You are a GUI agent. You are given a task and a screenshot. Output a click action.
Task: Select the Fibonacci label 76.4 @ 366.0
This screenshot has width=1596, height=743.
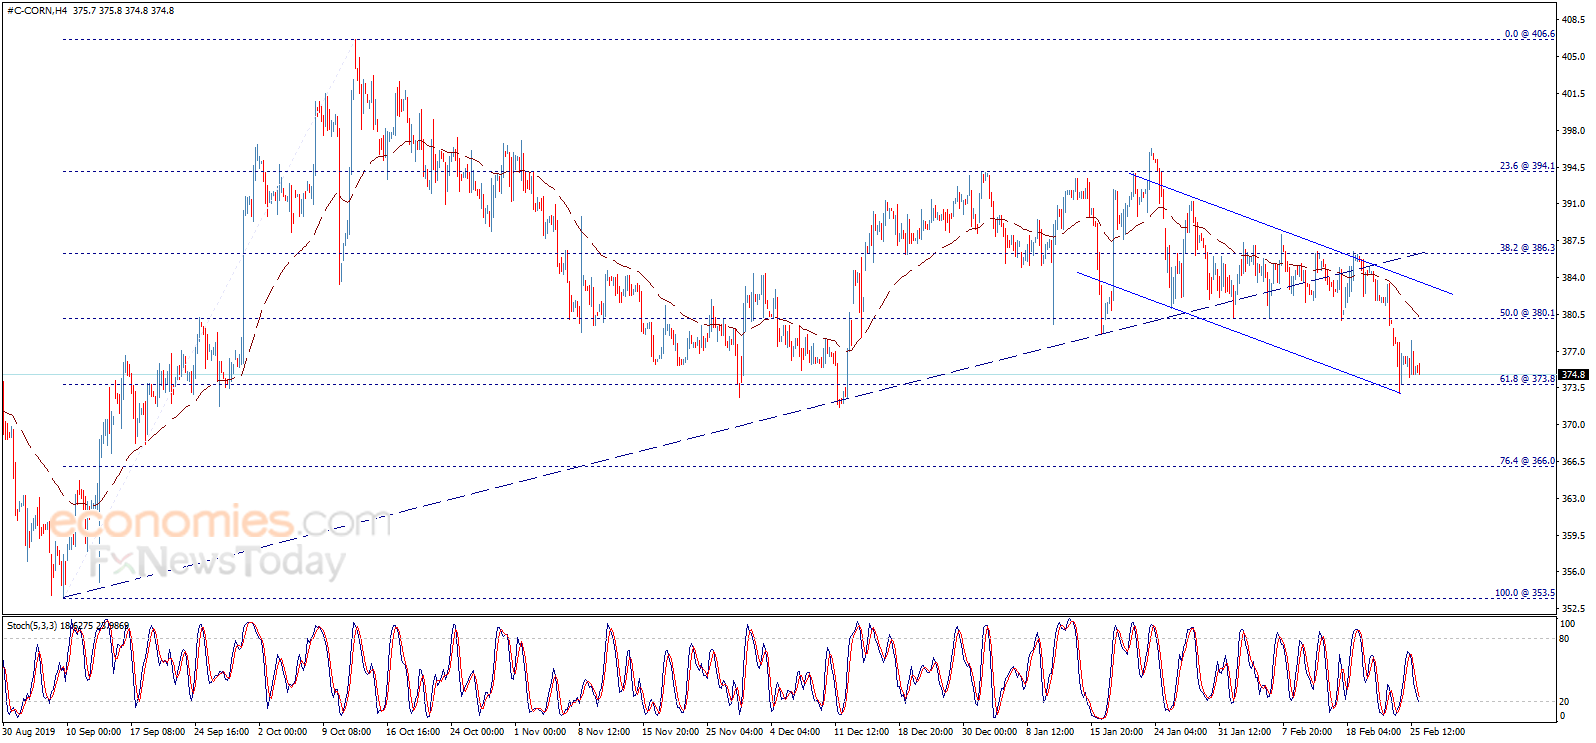[x=1527, y=461]
